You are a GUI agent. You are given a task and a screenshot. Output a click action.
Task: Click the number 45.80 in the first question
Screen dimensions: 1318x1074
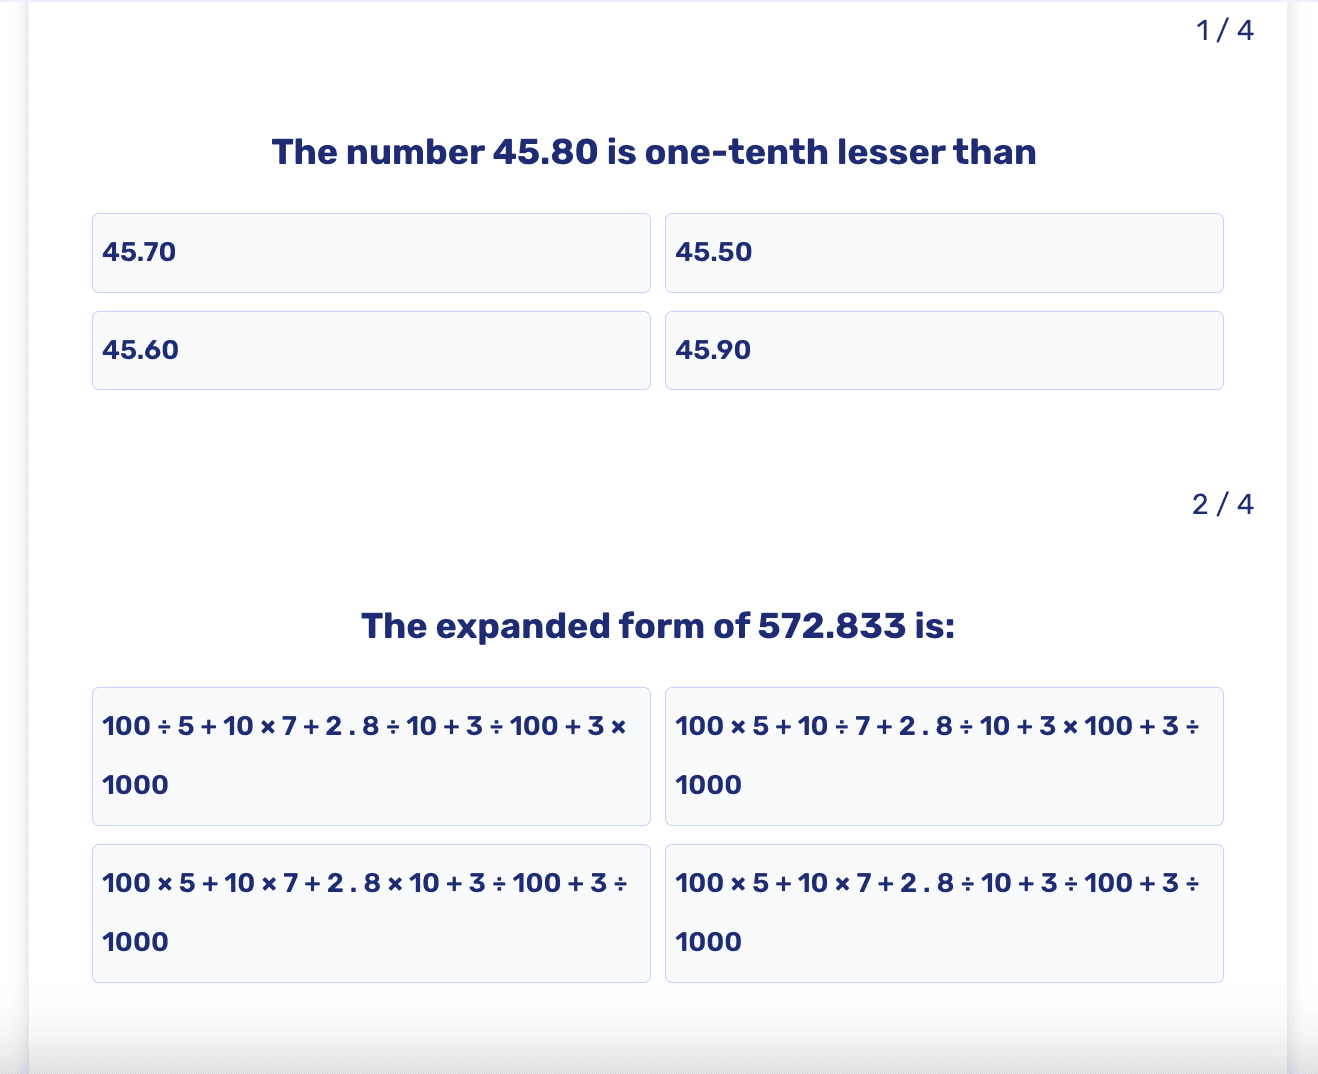[545, 152]
